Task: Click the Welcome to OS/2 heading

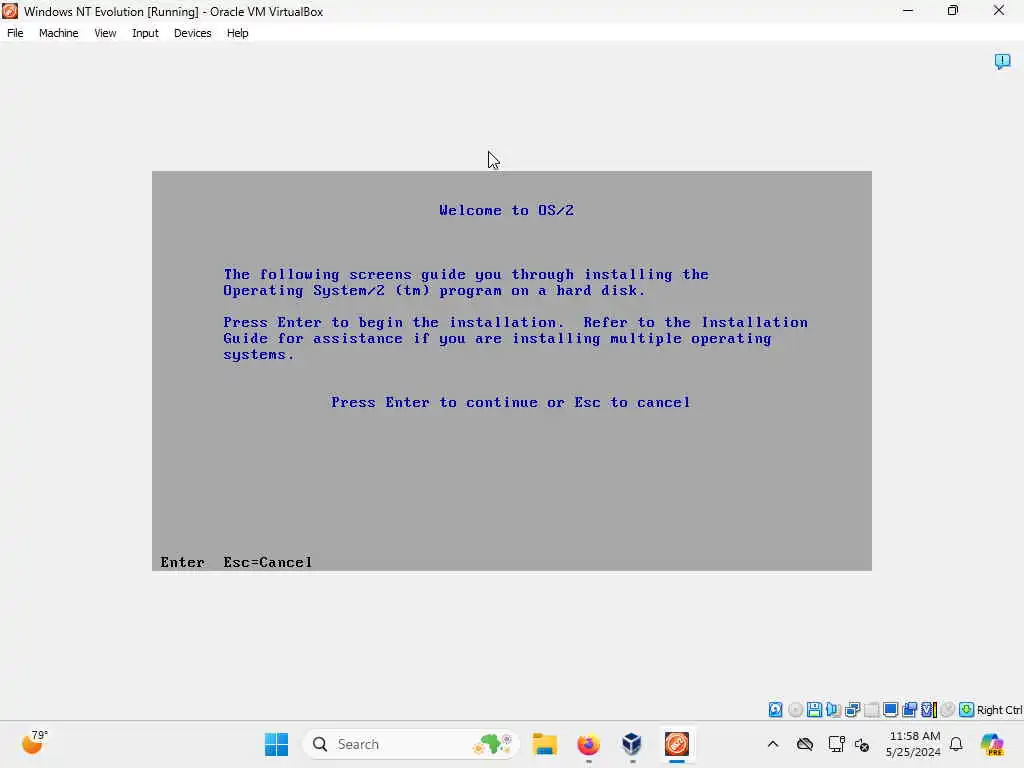Action: (x=506, y=210)
